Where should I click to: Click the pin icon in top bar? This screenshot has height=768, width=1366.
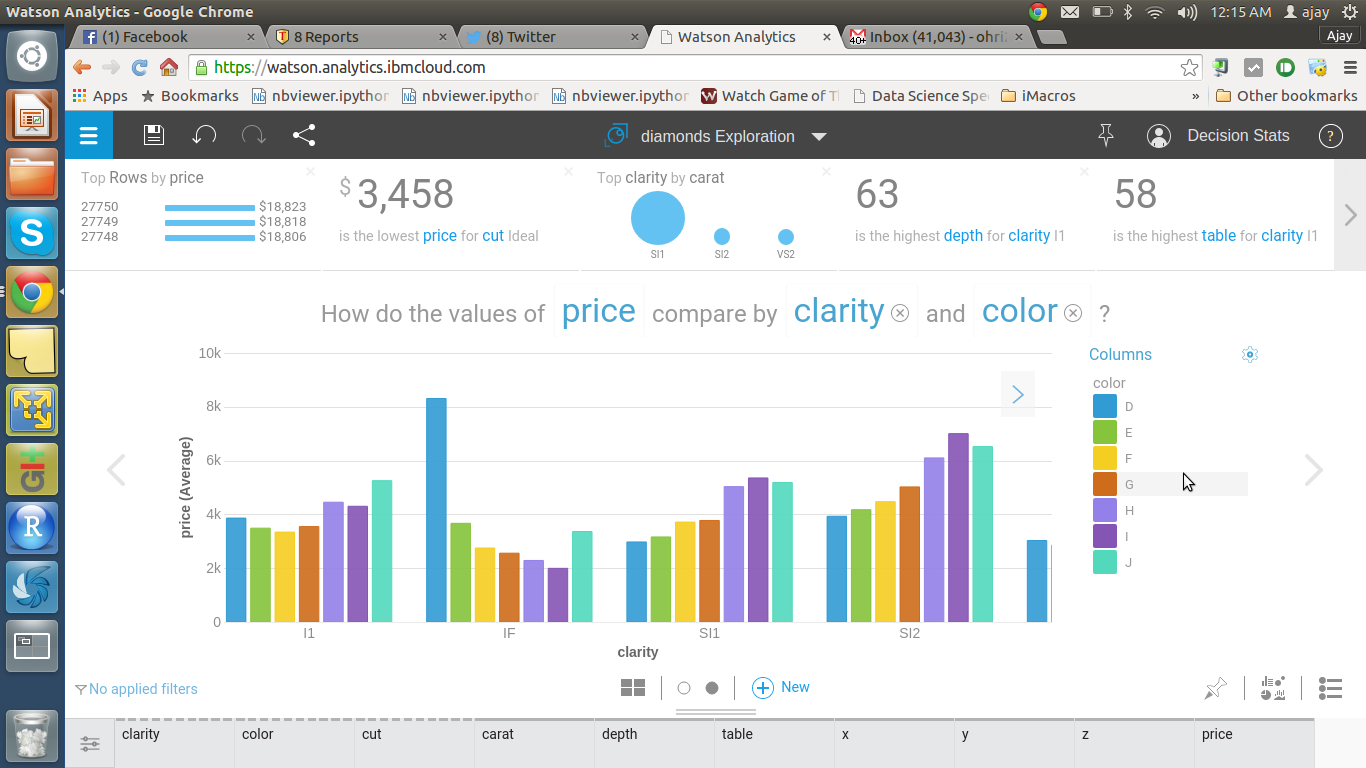coord(1105,136)
